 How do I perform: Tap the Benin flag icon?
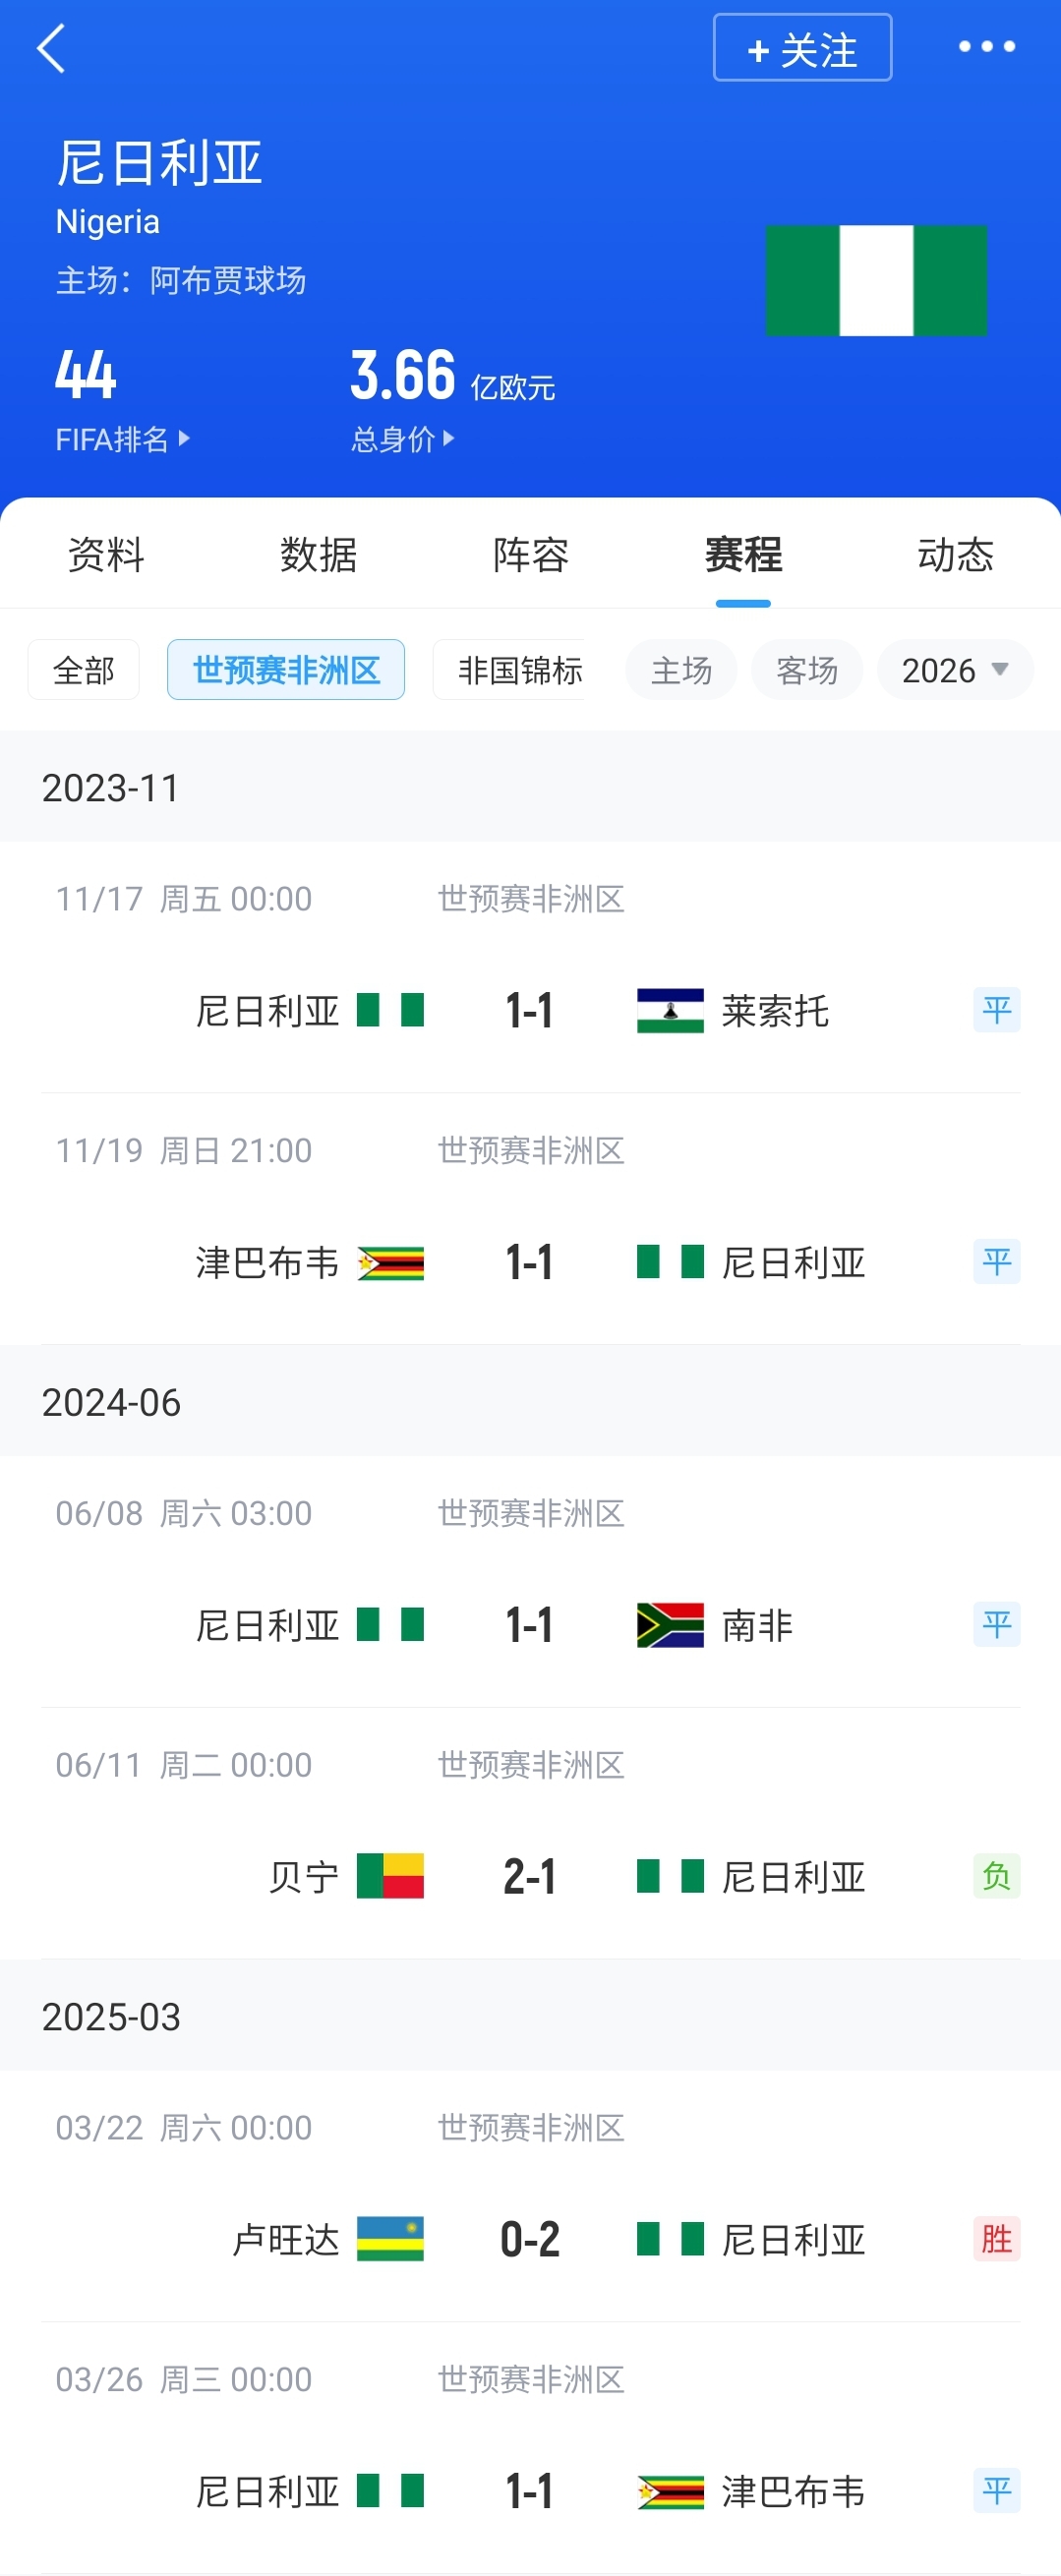pyautogui.click(x=390, y=1876)
